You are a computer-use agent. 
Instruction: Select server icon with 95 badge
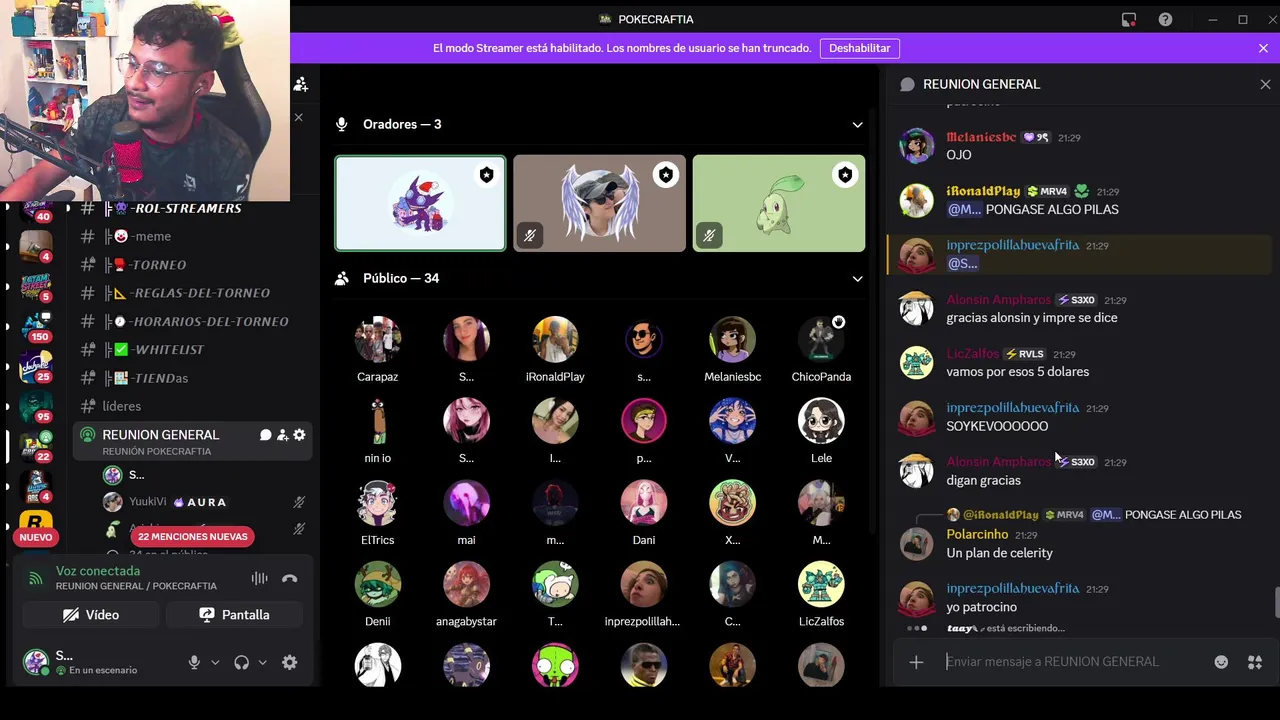click(x=36, y=406)
